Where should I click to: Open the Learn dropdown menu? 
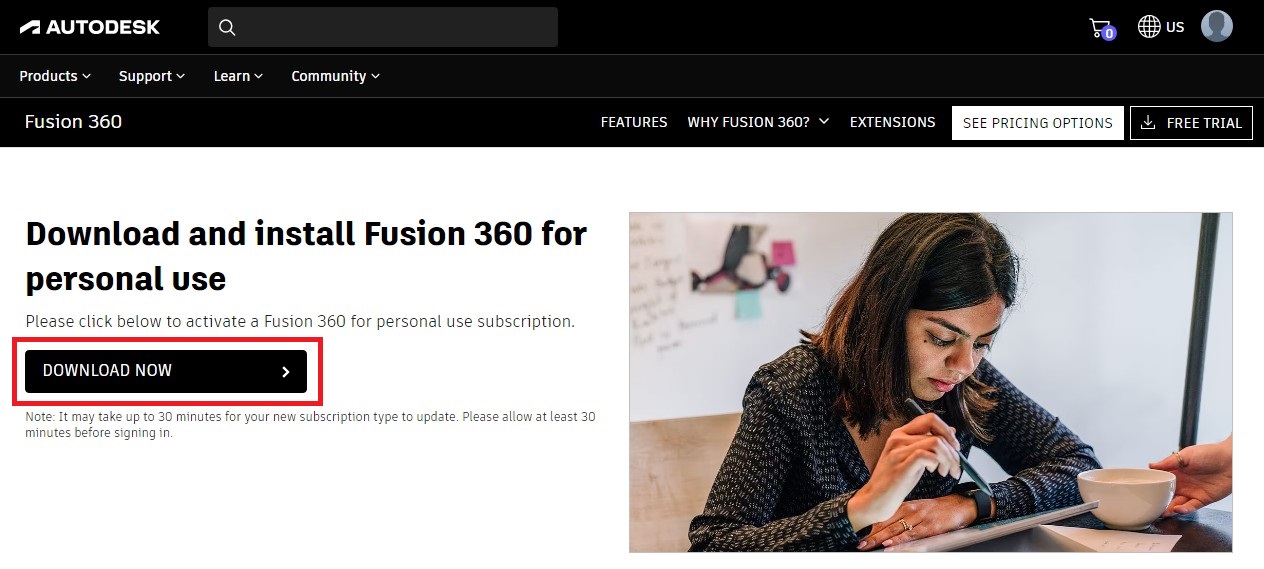[238, 76]
